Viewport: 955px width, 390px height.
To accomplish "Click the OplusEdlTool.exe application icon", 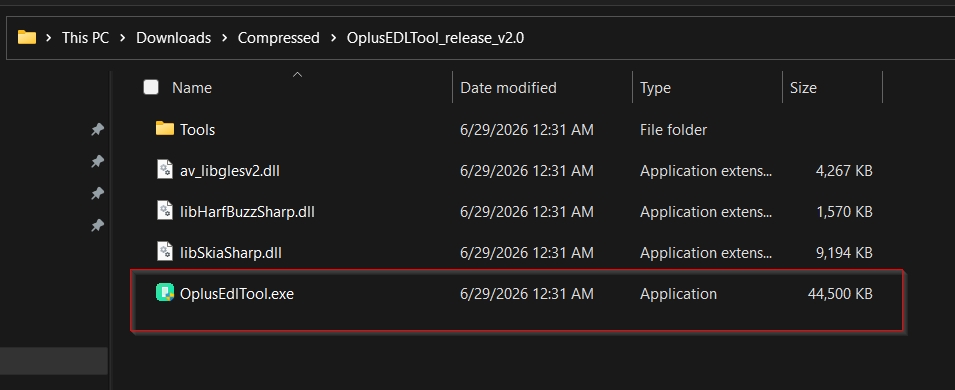I will [x=165, y=293].
